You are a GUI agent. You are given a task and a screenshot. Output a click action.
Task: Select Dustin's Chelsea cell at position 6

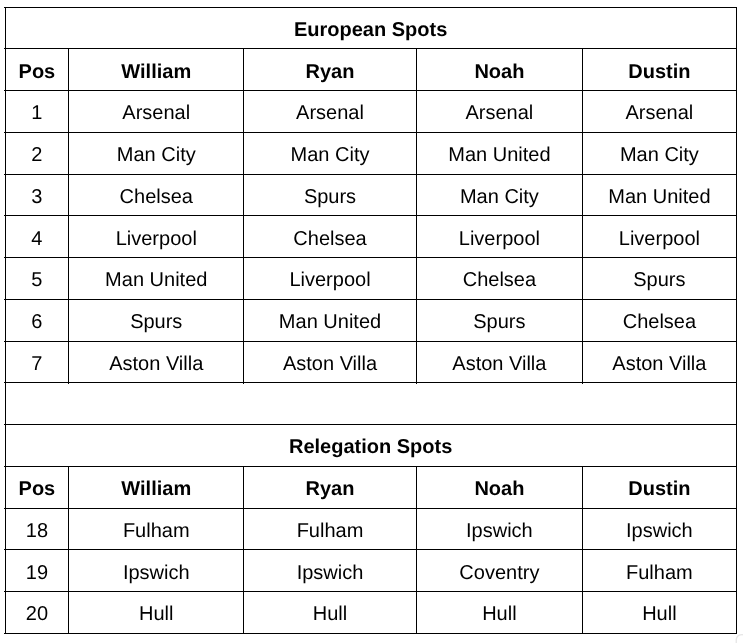pyautogui.click(x=659, y=320)
